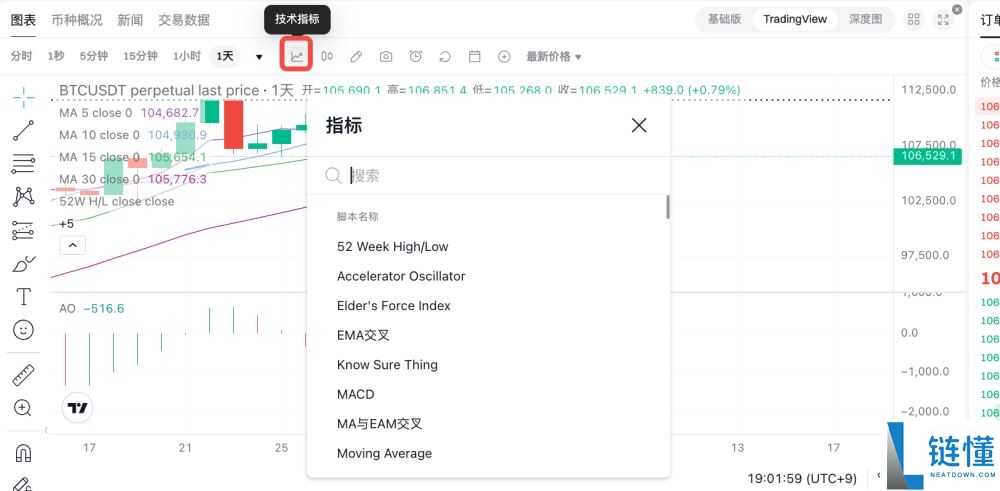Click the AO indicator label
Screen dimensions: 1000x491
coord(67,309)
